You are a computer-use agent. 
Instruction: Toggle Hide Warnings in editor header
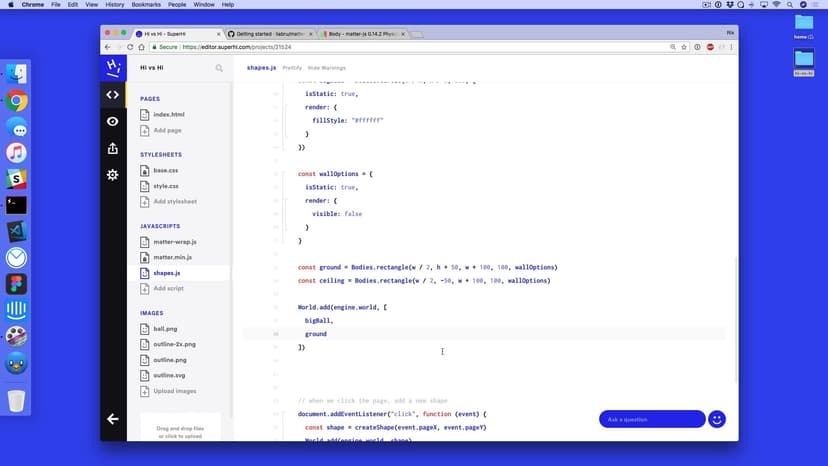326,68
